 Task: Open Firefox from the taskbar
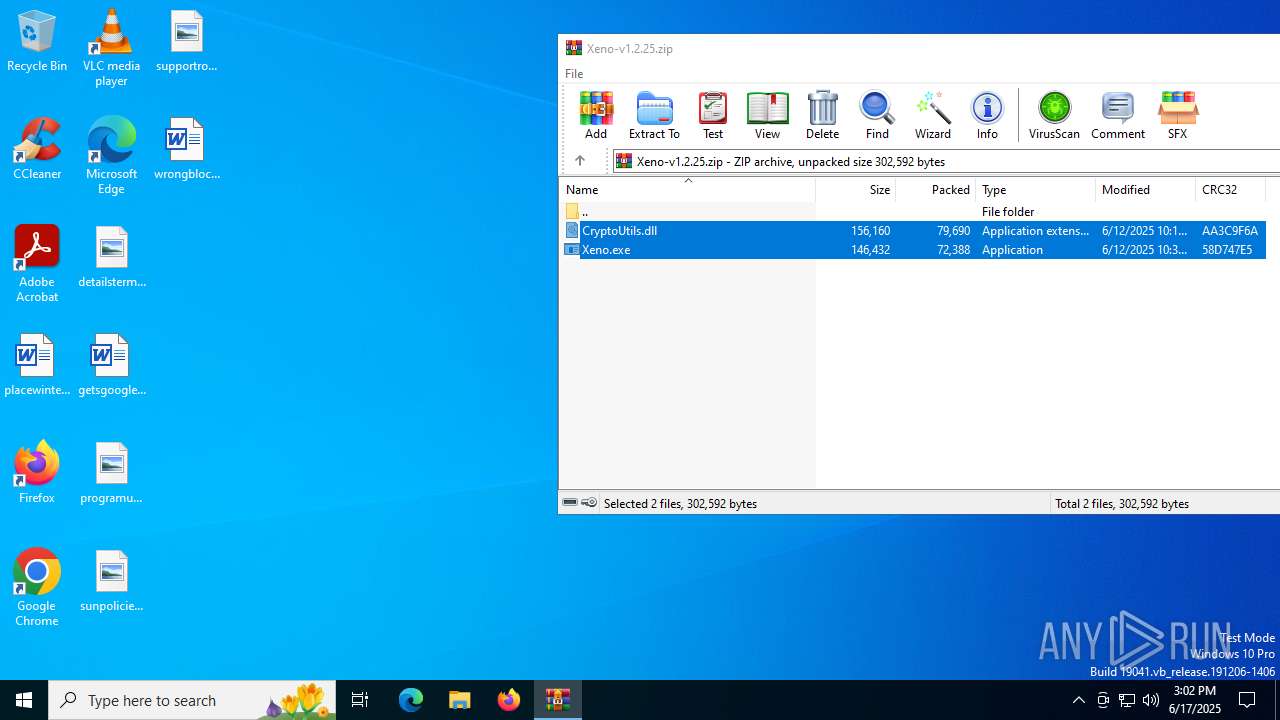(509, 700)
